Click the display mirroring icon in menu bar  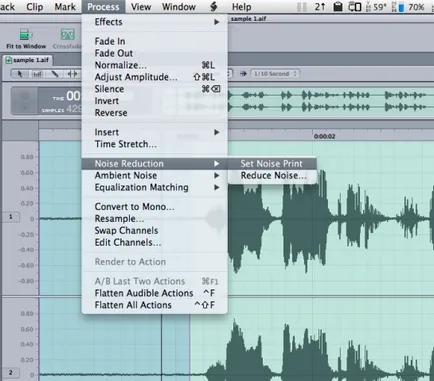point(355,7)
